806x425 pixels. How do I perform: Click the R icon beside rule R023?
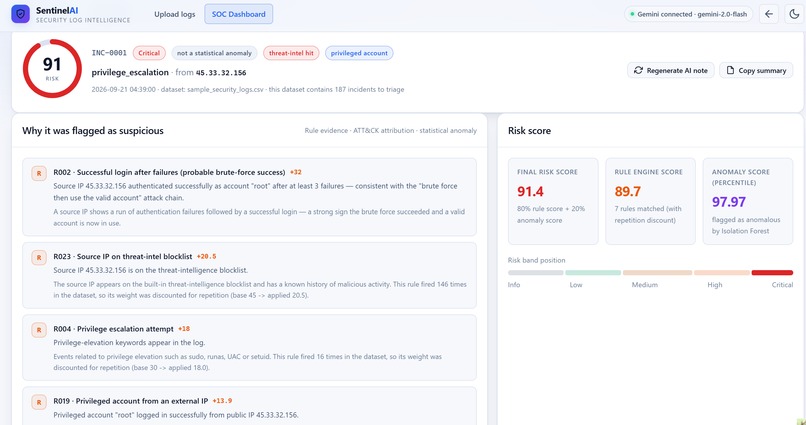(39, 257)
